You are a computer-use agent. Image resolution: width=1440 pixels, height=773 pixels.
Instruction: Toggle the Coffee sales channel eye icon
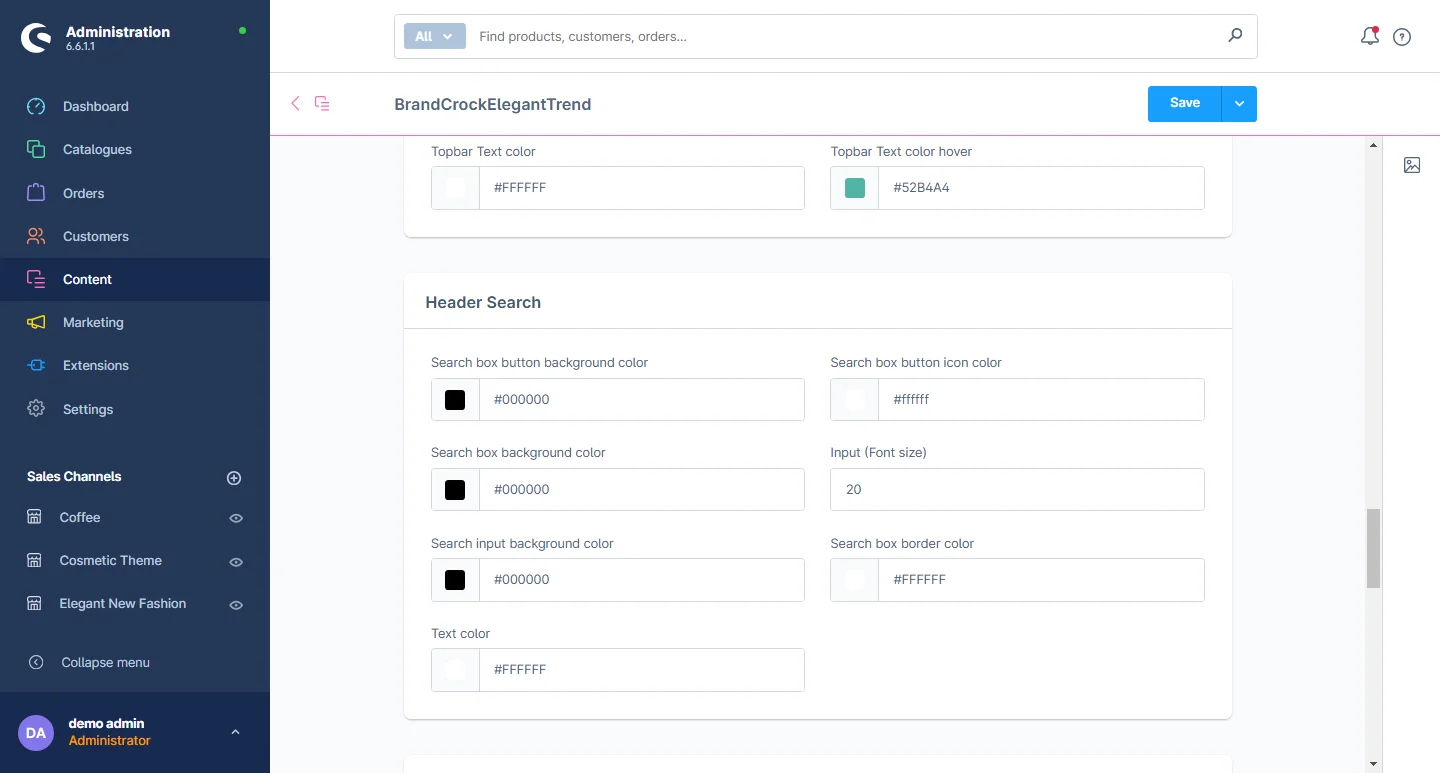click(236, 518)
